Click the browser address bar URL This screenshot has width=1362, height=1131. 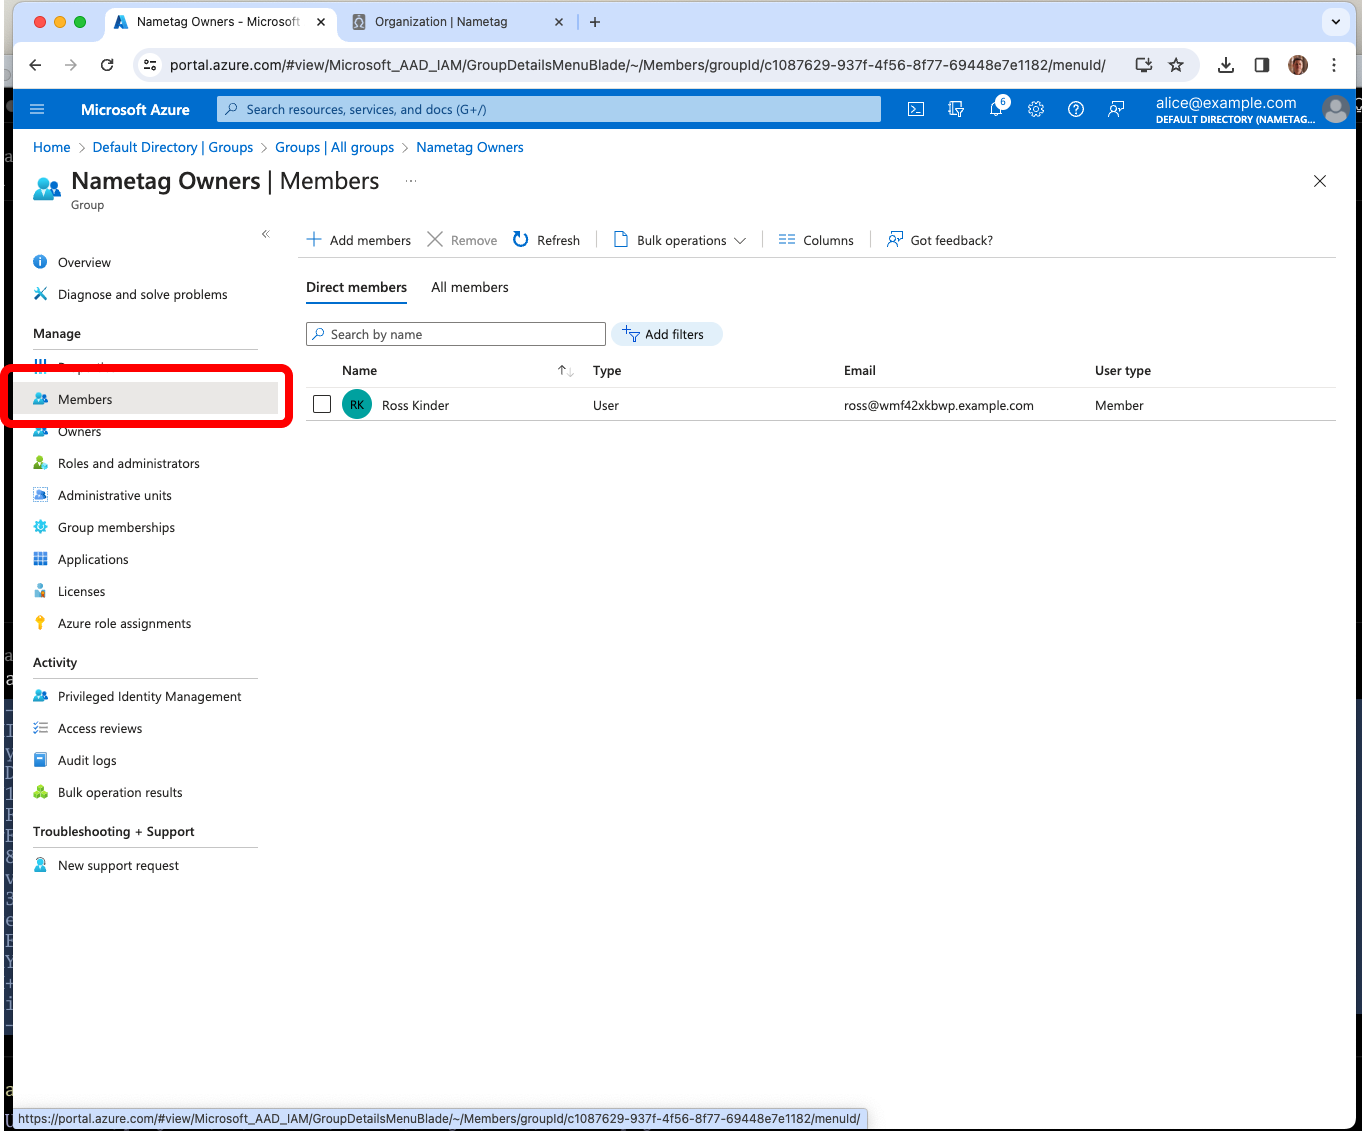[x=637, y=65]
